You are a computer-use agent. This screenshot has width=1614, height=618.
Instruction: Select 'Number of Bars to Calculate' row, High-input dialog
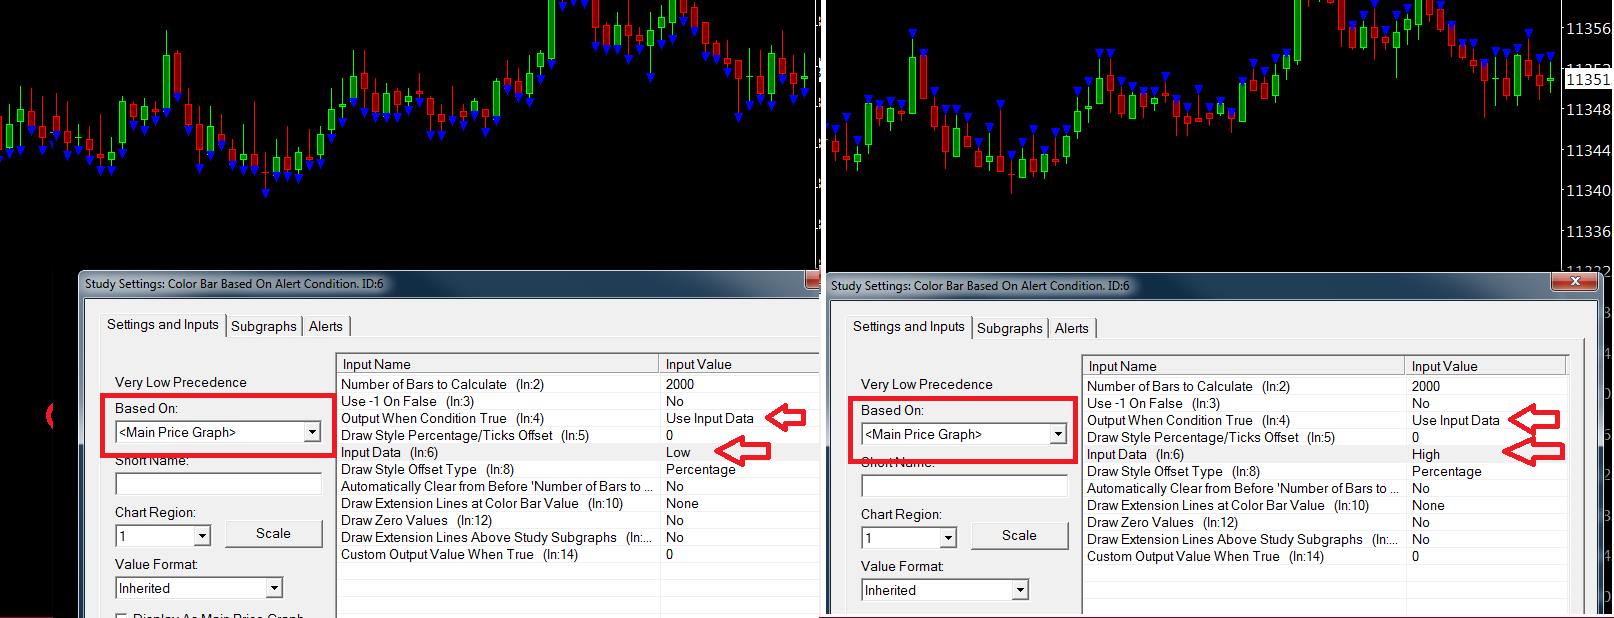pos(1326,386)
